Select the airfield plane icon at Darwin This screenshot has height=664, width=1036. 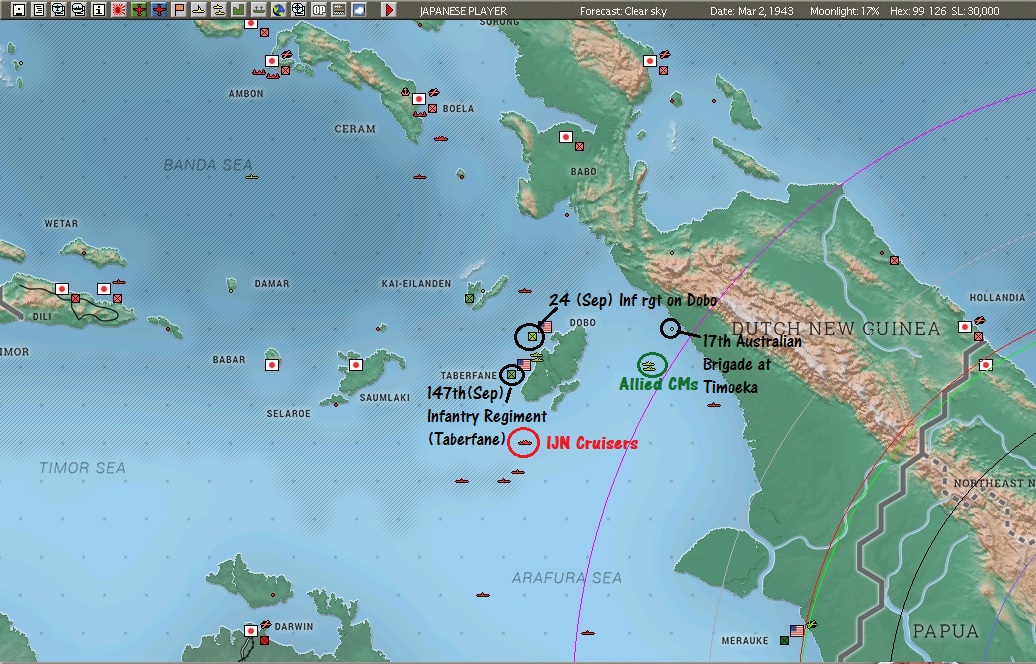pos(266,624)
